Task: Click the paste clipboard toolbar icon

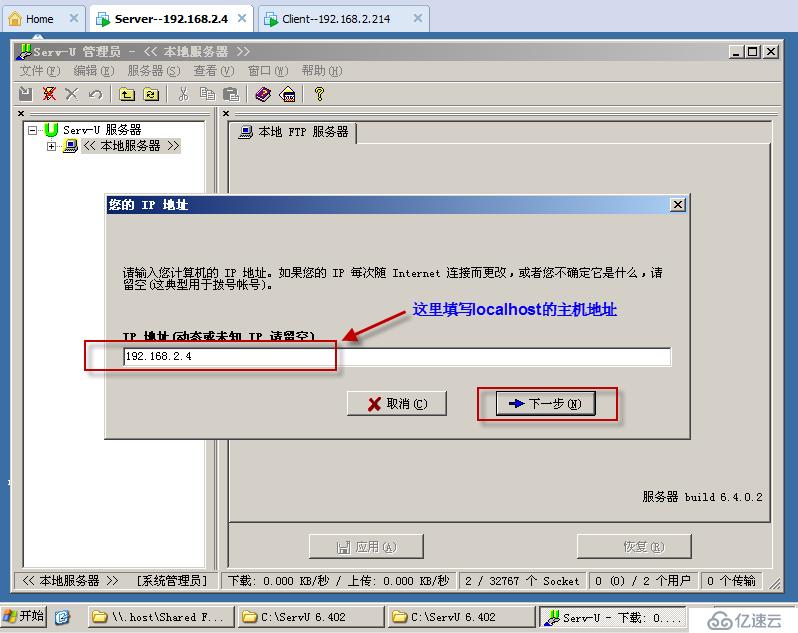Action: 231,94
